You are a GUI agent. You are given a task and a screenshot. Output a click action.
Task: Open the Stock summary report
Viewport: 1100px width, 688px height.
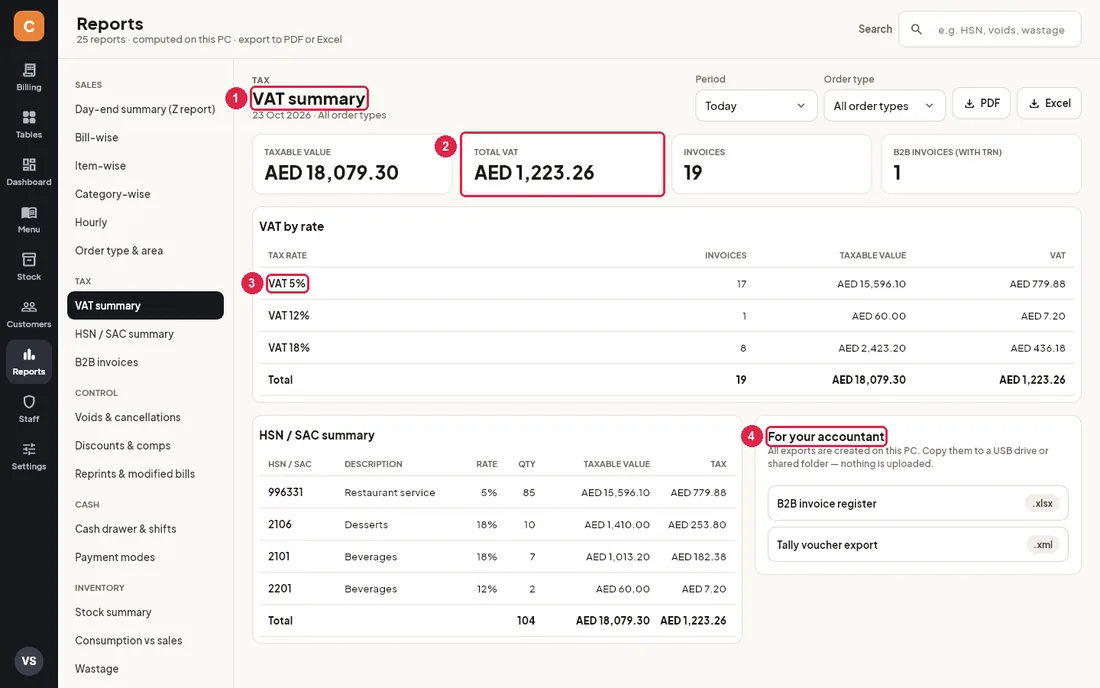145,612
